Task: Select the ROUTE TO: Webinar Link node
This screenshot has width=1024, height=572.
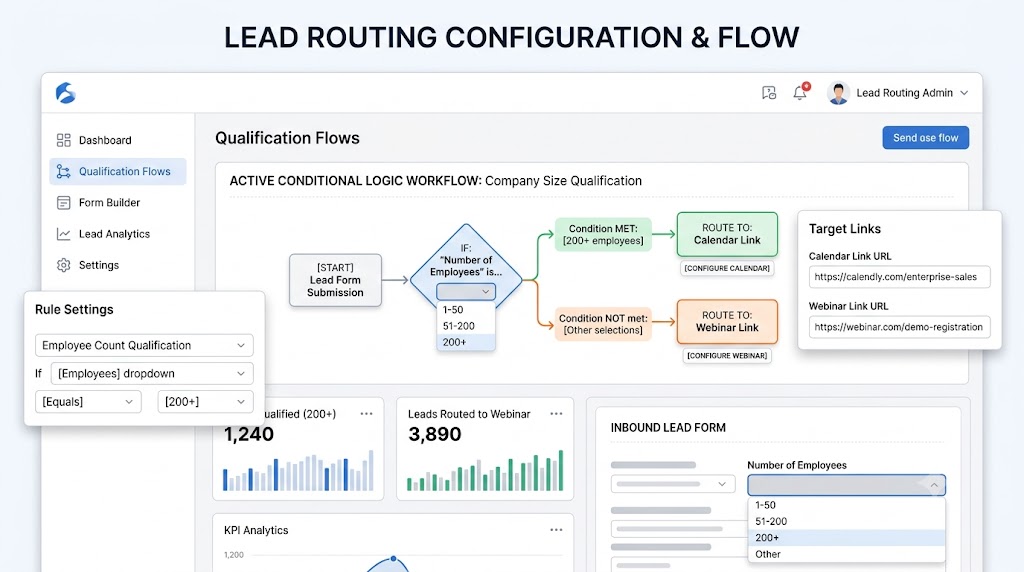Action: 727,321
